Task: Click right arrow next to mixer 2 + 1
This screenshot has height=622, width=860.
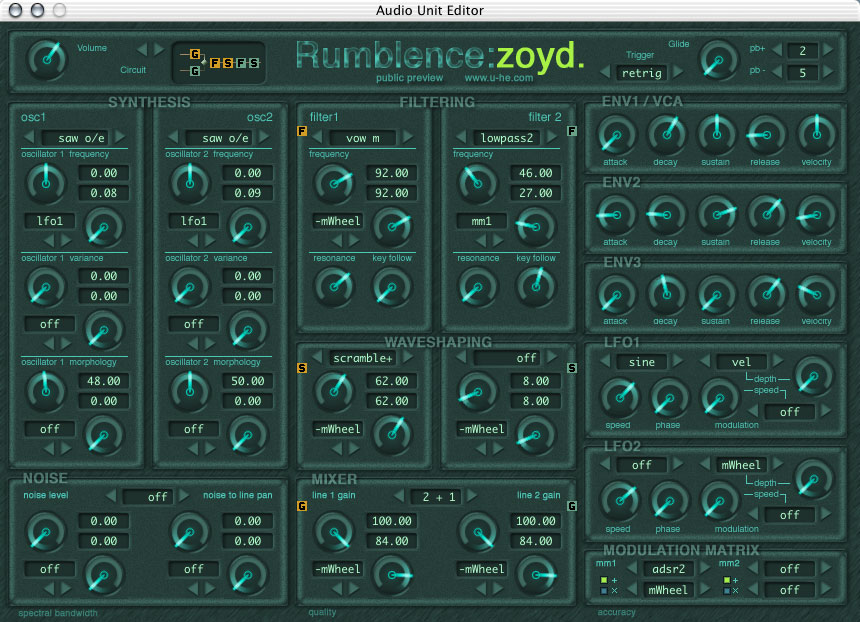Action: coord(471,496)
